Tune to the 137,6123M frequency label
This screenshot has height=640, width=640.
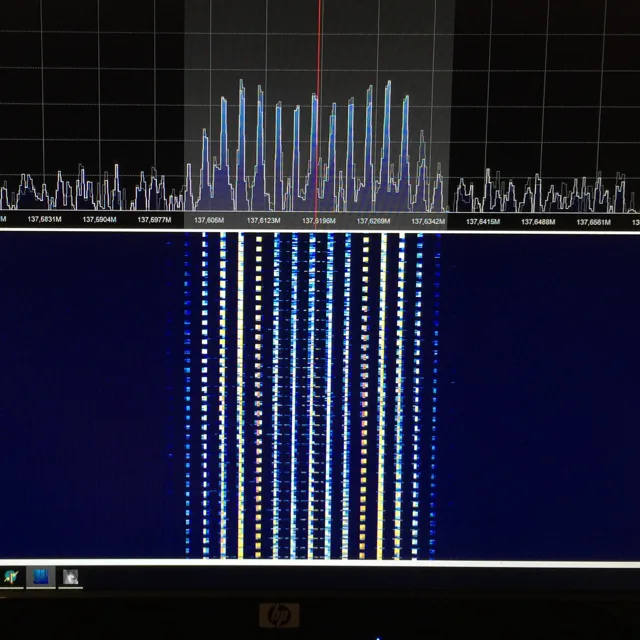264,220
